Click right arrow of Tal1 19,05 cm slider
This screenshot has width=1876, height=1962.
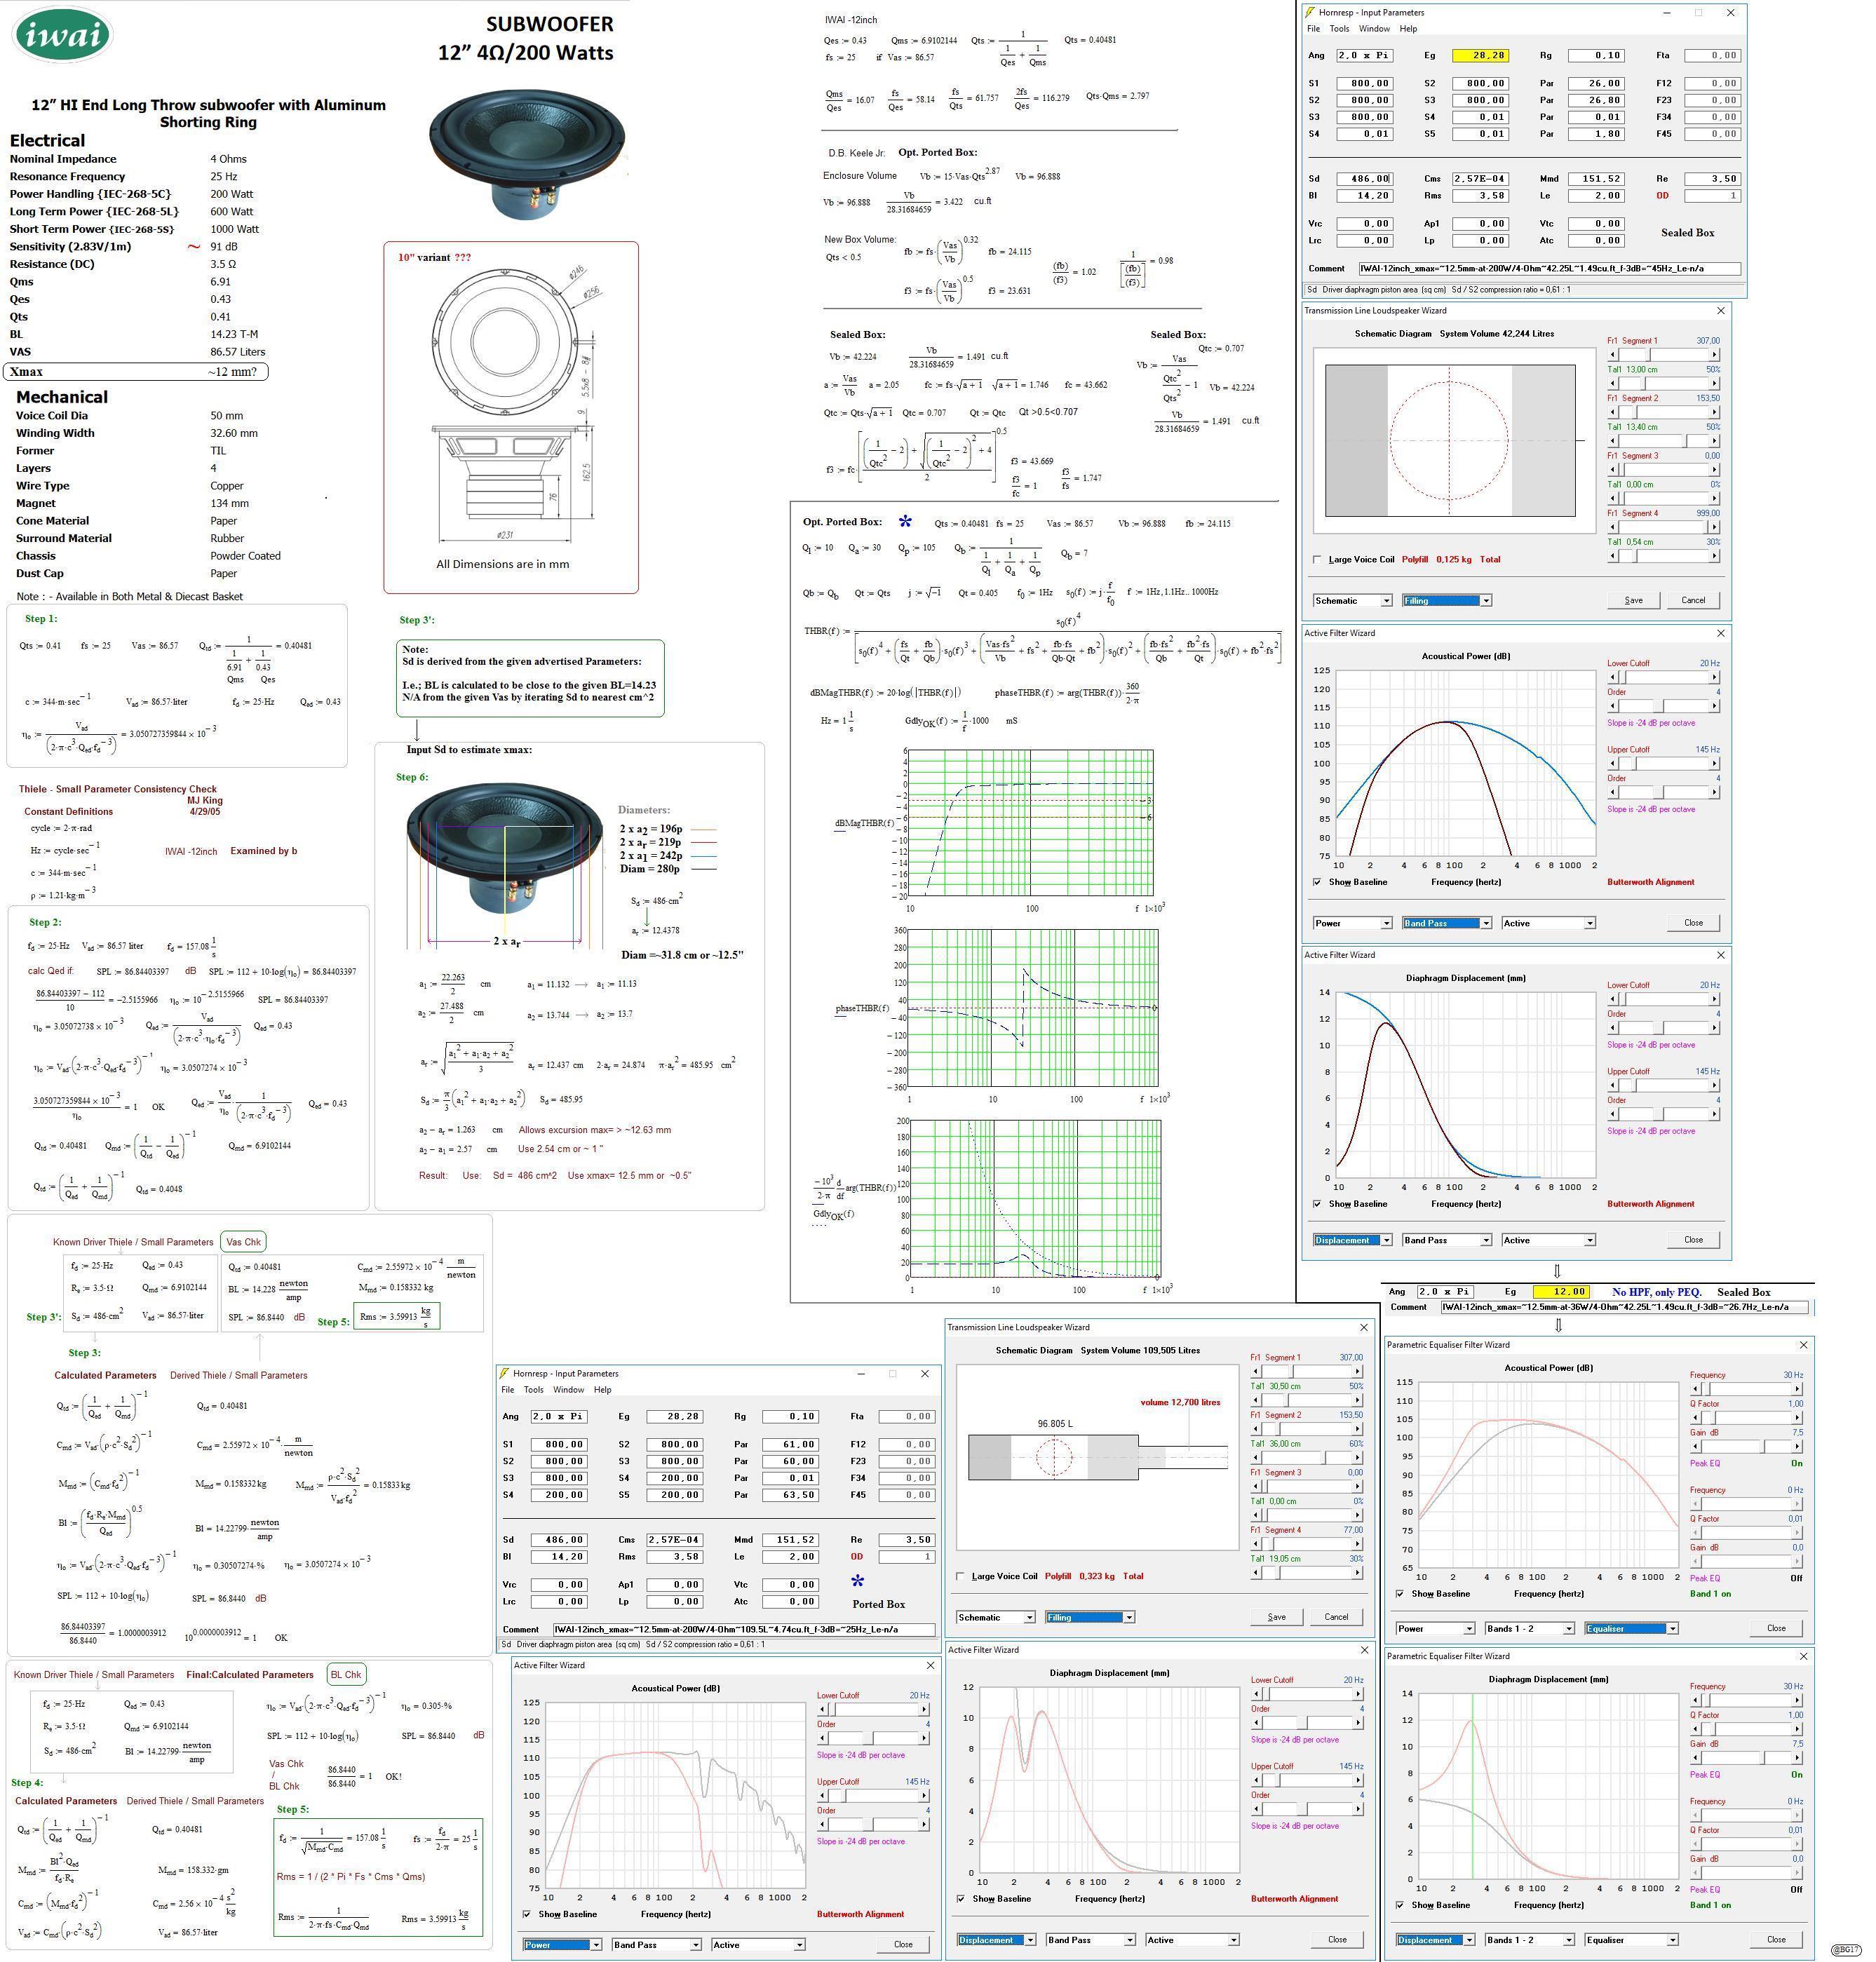[1358, 1572]
